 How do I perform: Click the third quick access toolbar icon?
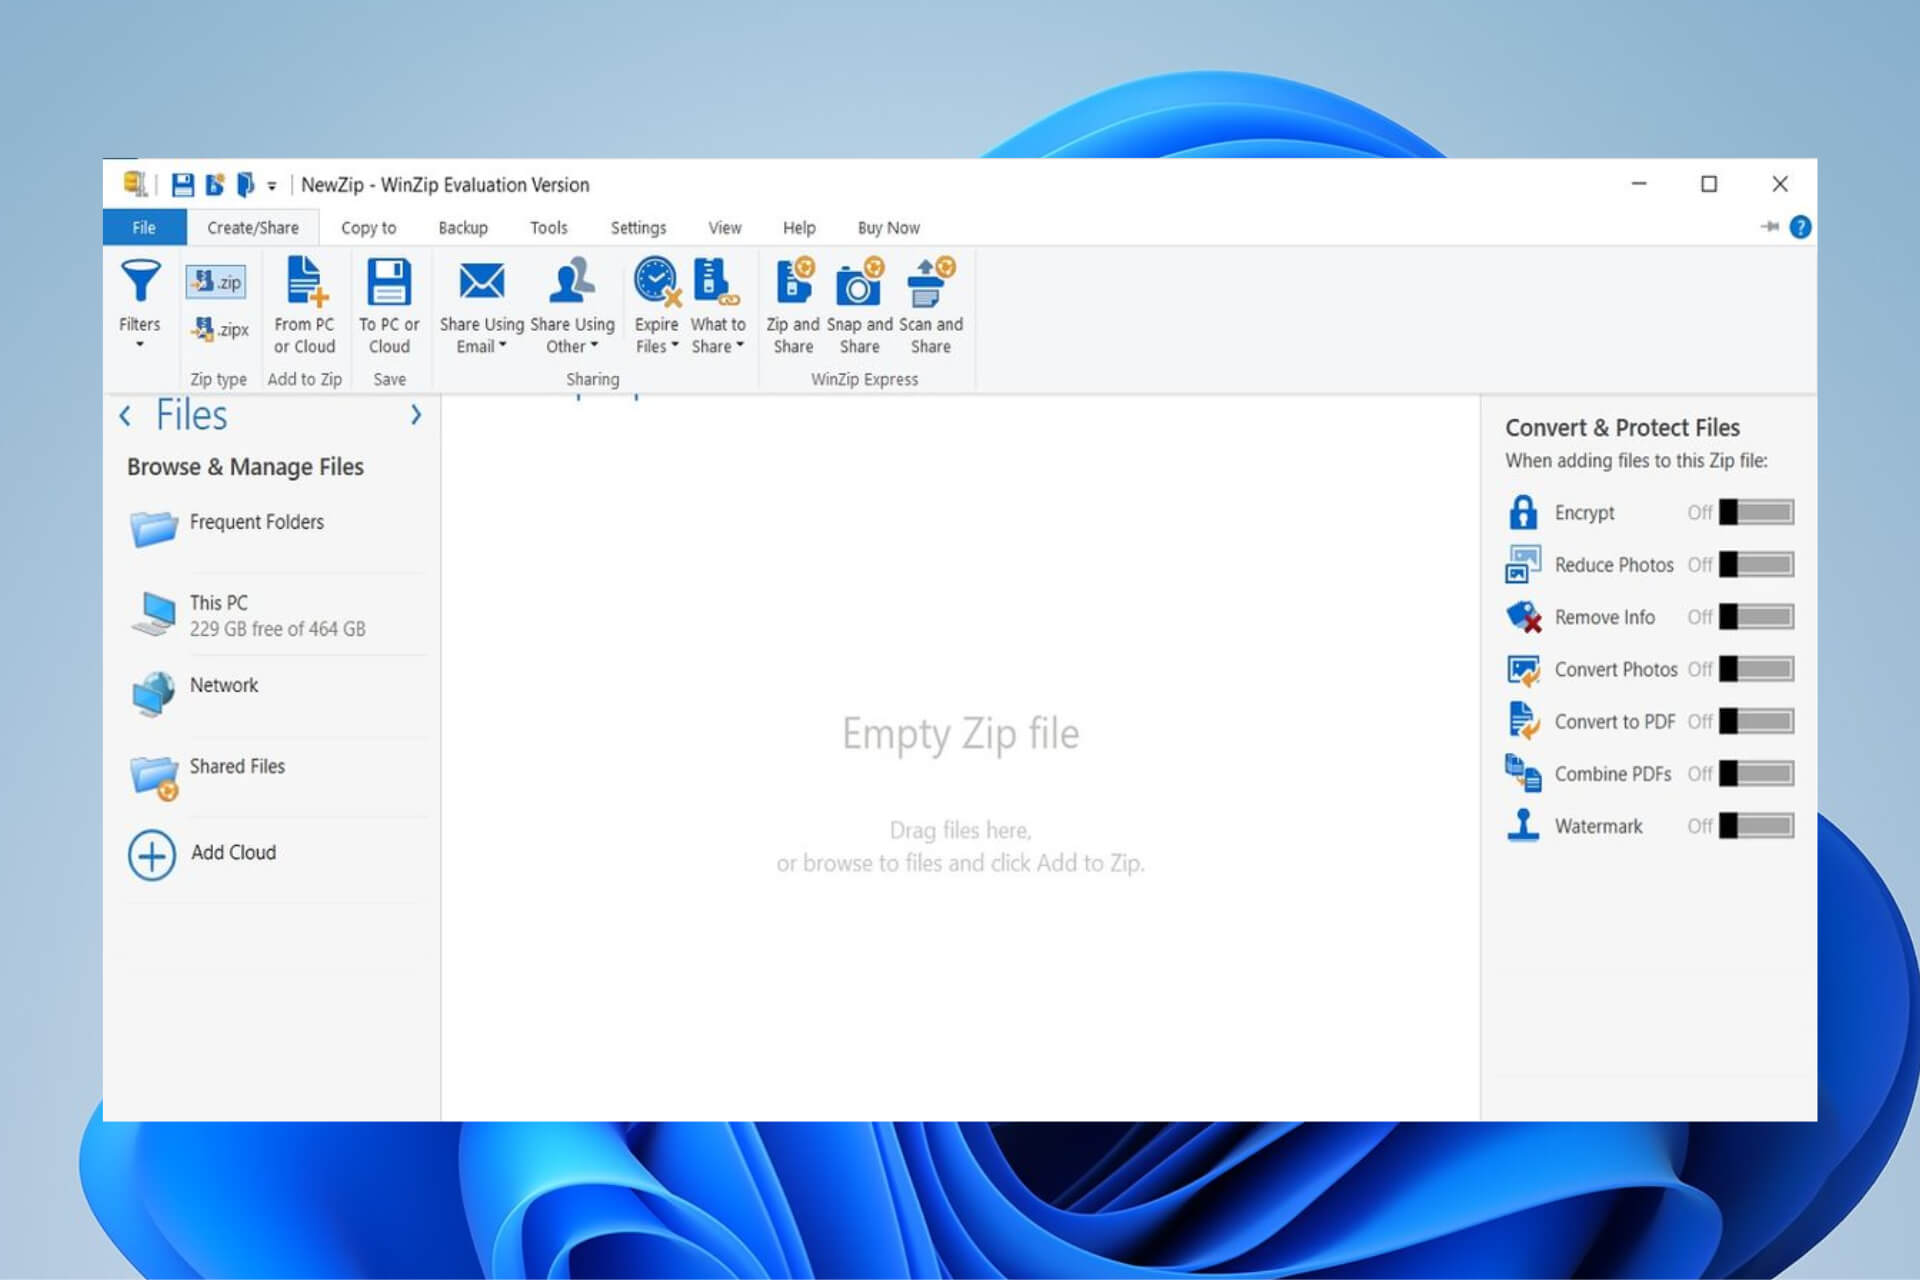click(245, 185)
